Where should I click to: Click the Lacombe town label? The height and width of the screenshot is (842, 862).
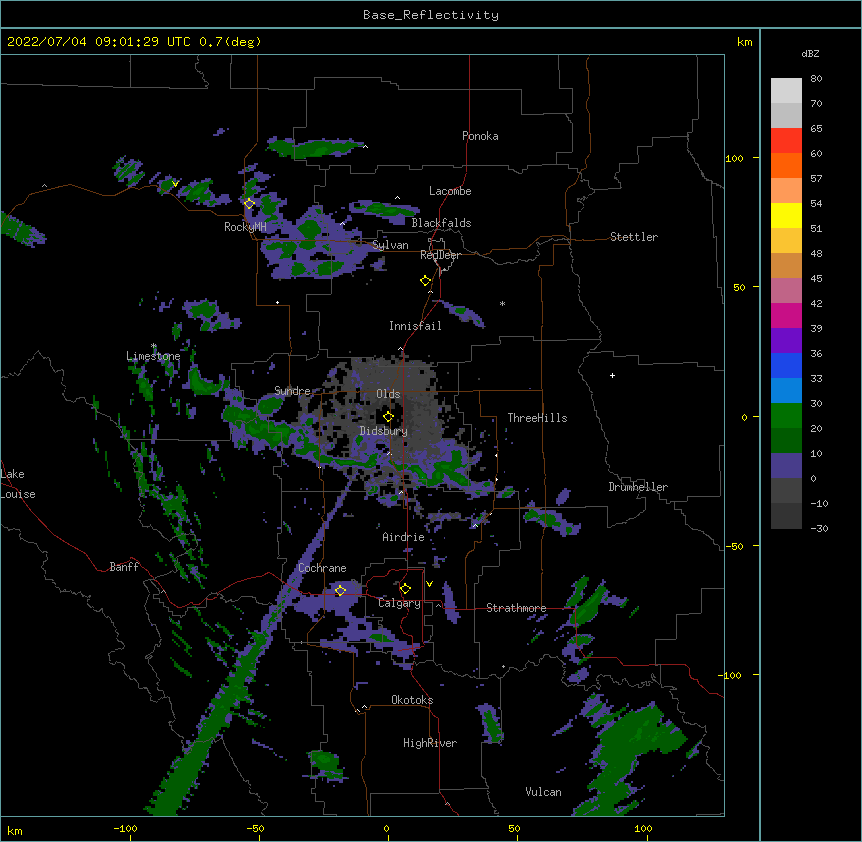point(450,191)
